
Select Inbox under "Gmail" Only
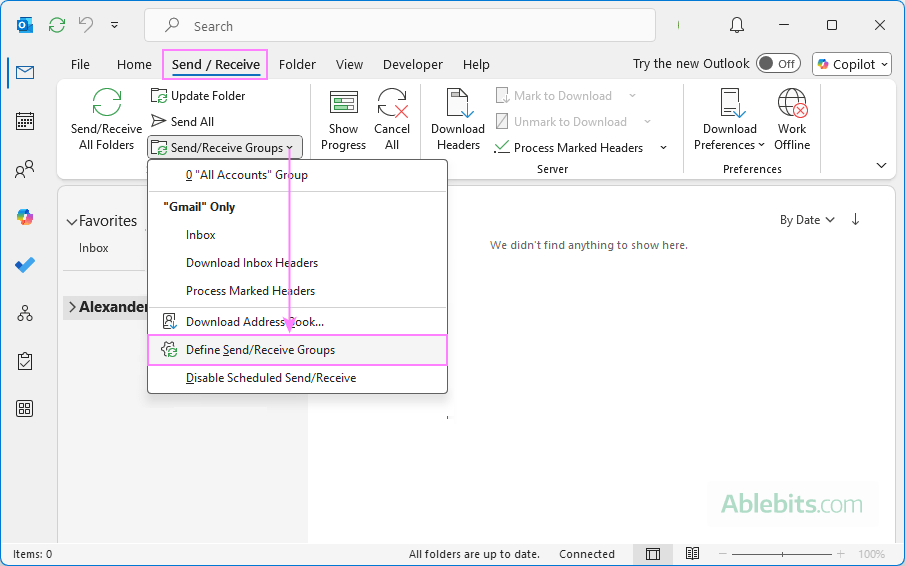pyautogui.click(x=297, y=235)
